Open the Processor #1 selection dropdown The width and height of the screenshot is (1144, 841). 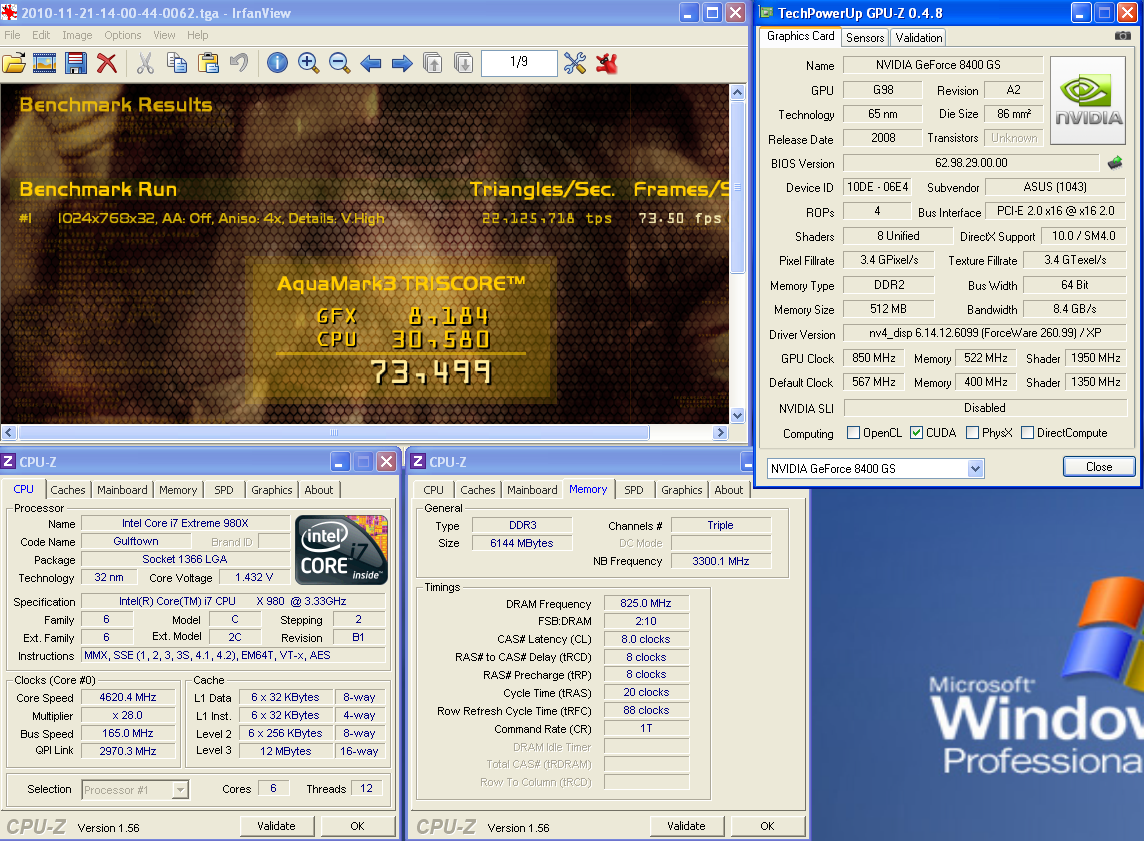point(180,789)
